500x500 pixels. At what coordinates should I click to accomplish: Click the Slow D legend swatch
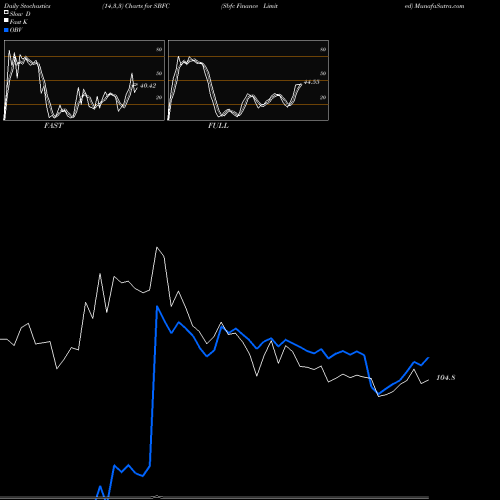(6, 13)
